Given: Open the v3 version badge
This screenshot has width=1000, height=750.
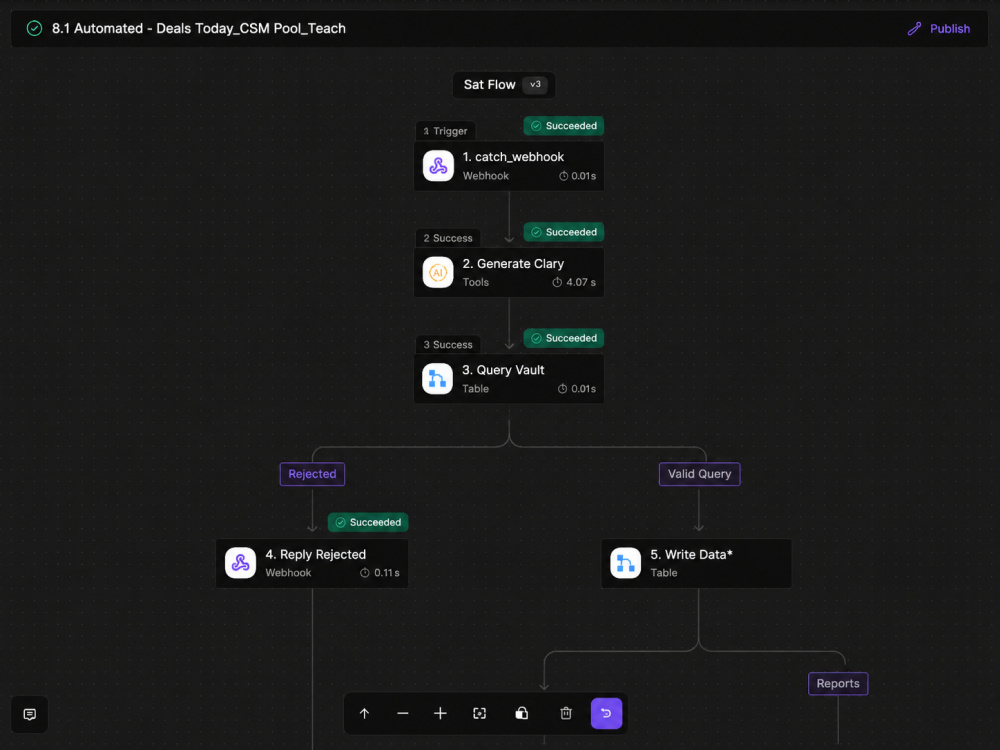Looking at the screenshot, I should tap(535, 84).
